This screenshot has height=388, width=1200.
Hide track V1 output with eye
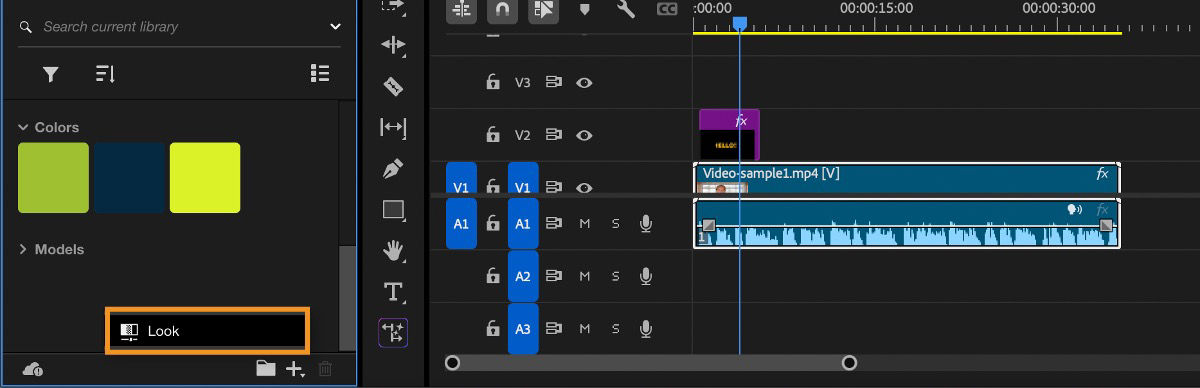coord(585,187)
